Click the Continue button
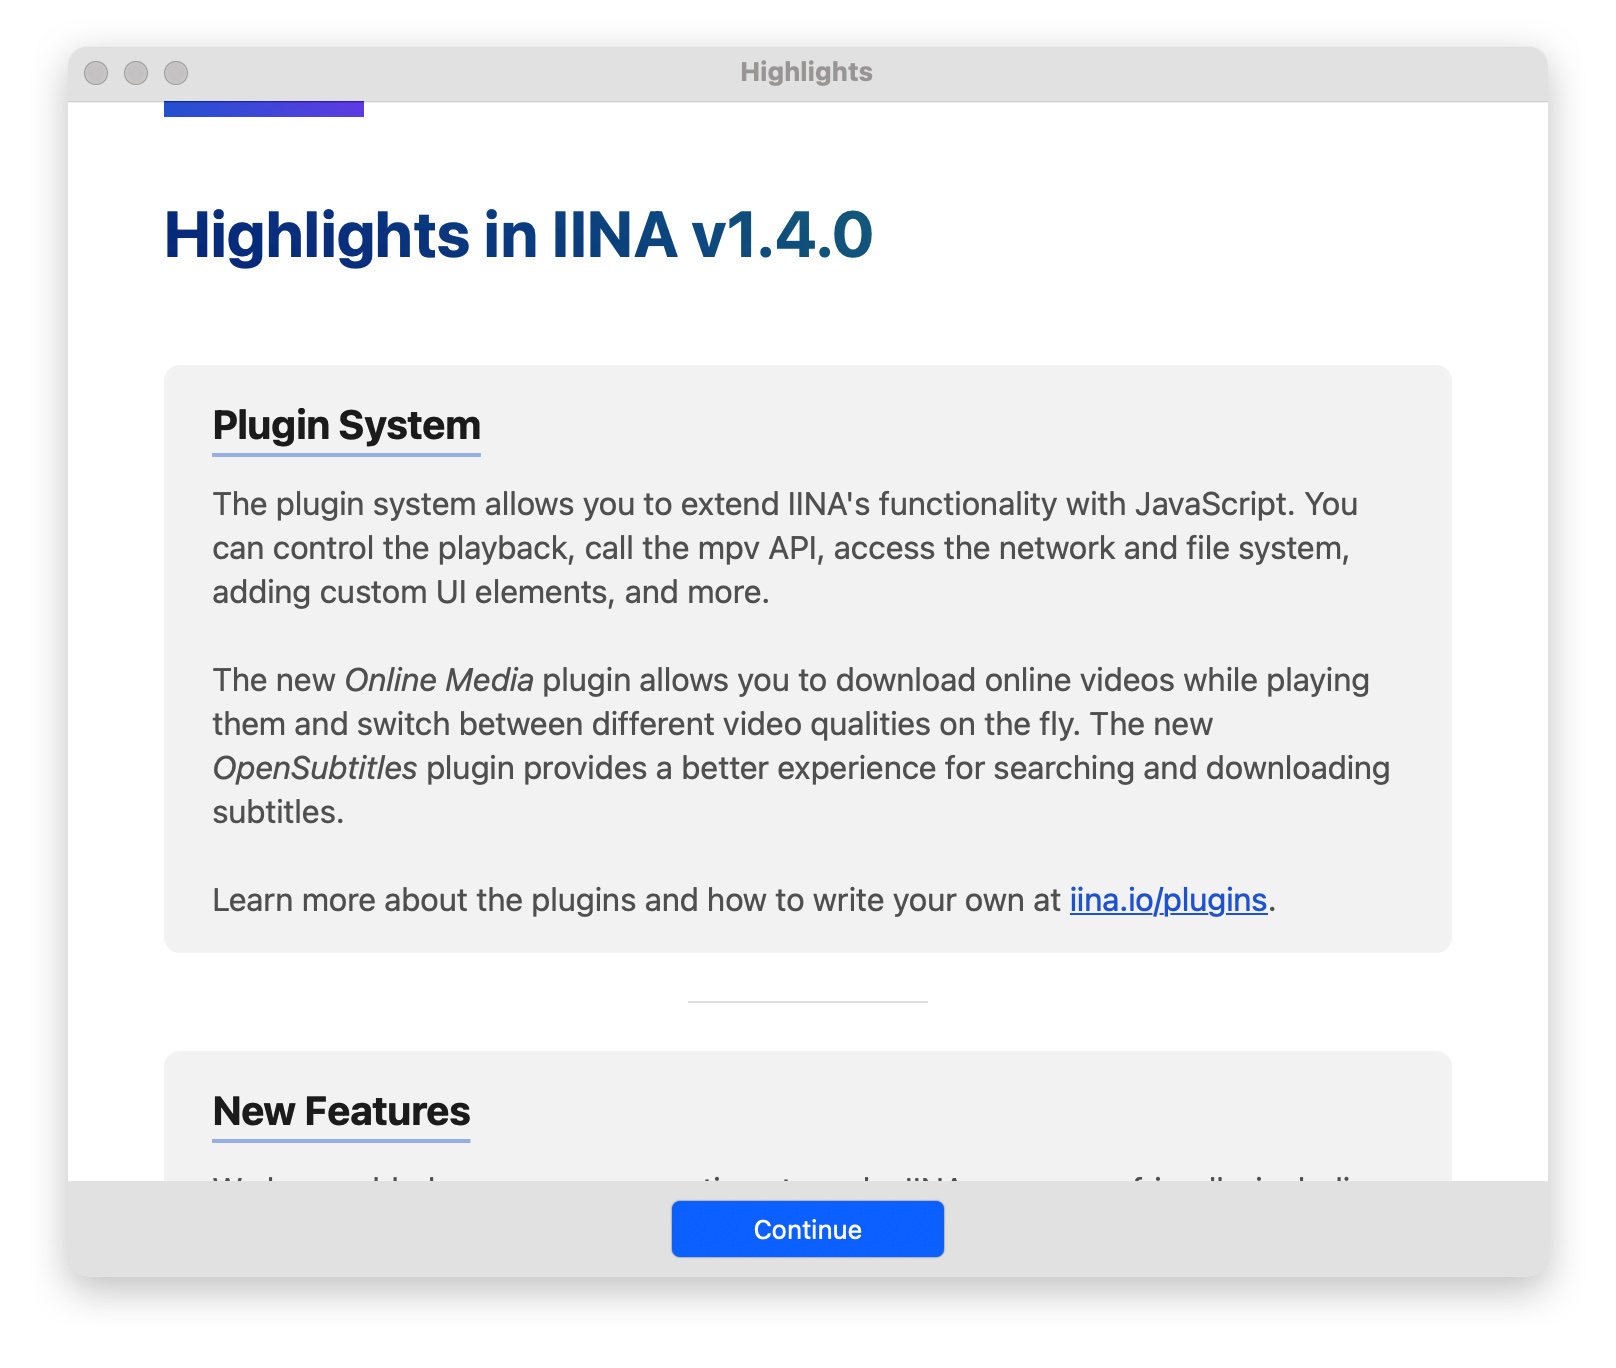This screenshot has height=1368, width=1616. click(807, 1229)
